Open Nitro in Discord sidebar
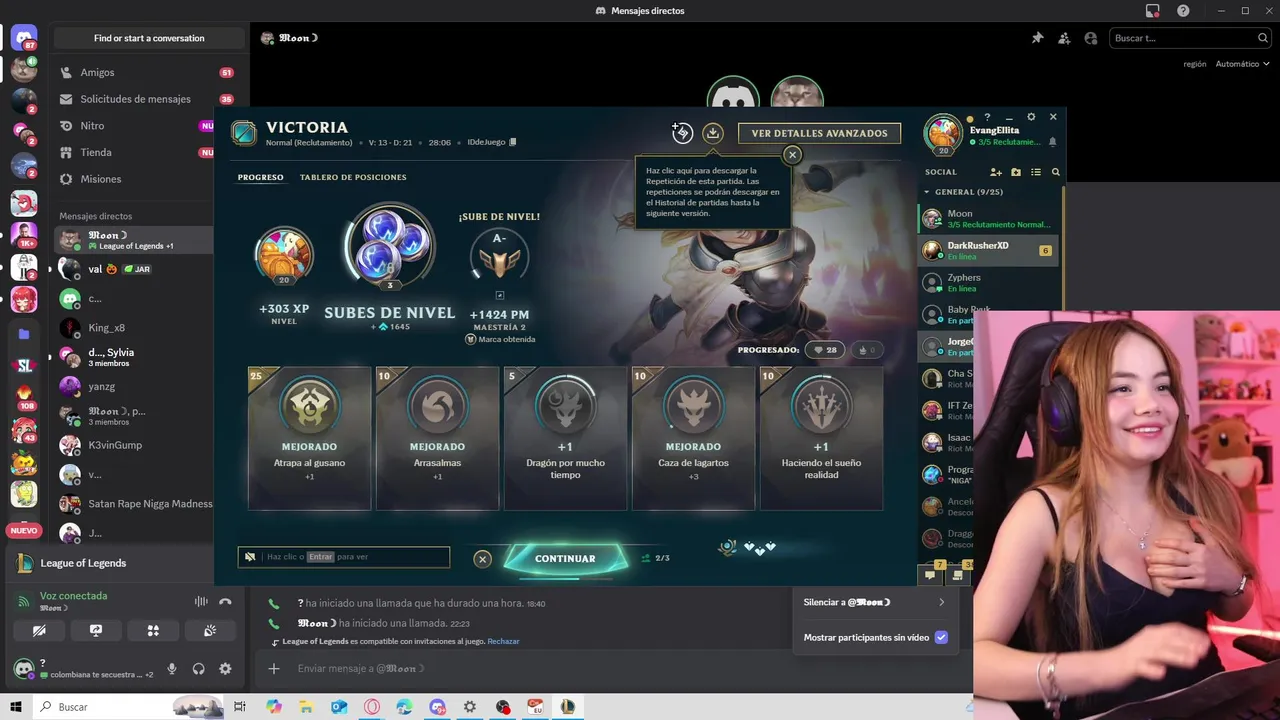 click(133, 126)
